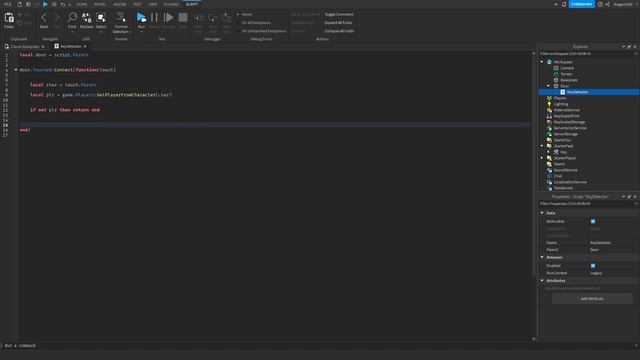Open the PLUGINS ribbon tab
Viewport: 640px width, 360px height.
171,4
